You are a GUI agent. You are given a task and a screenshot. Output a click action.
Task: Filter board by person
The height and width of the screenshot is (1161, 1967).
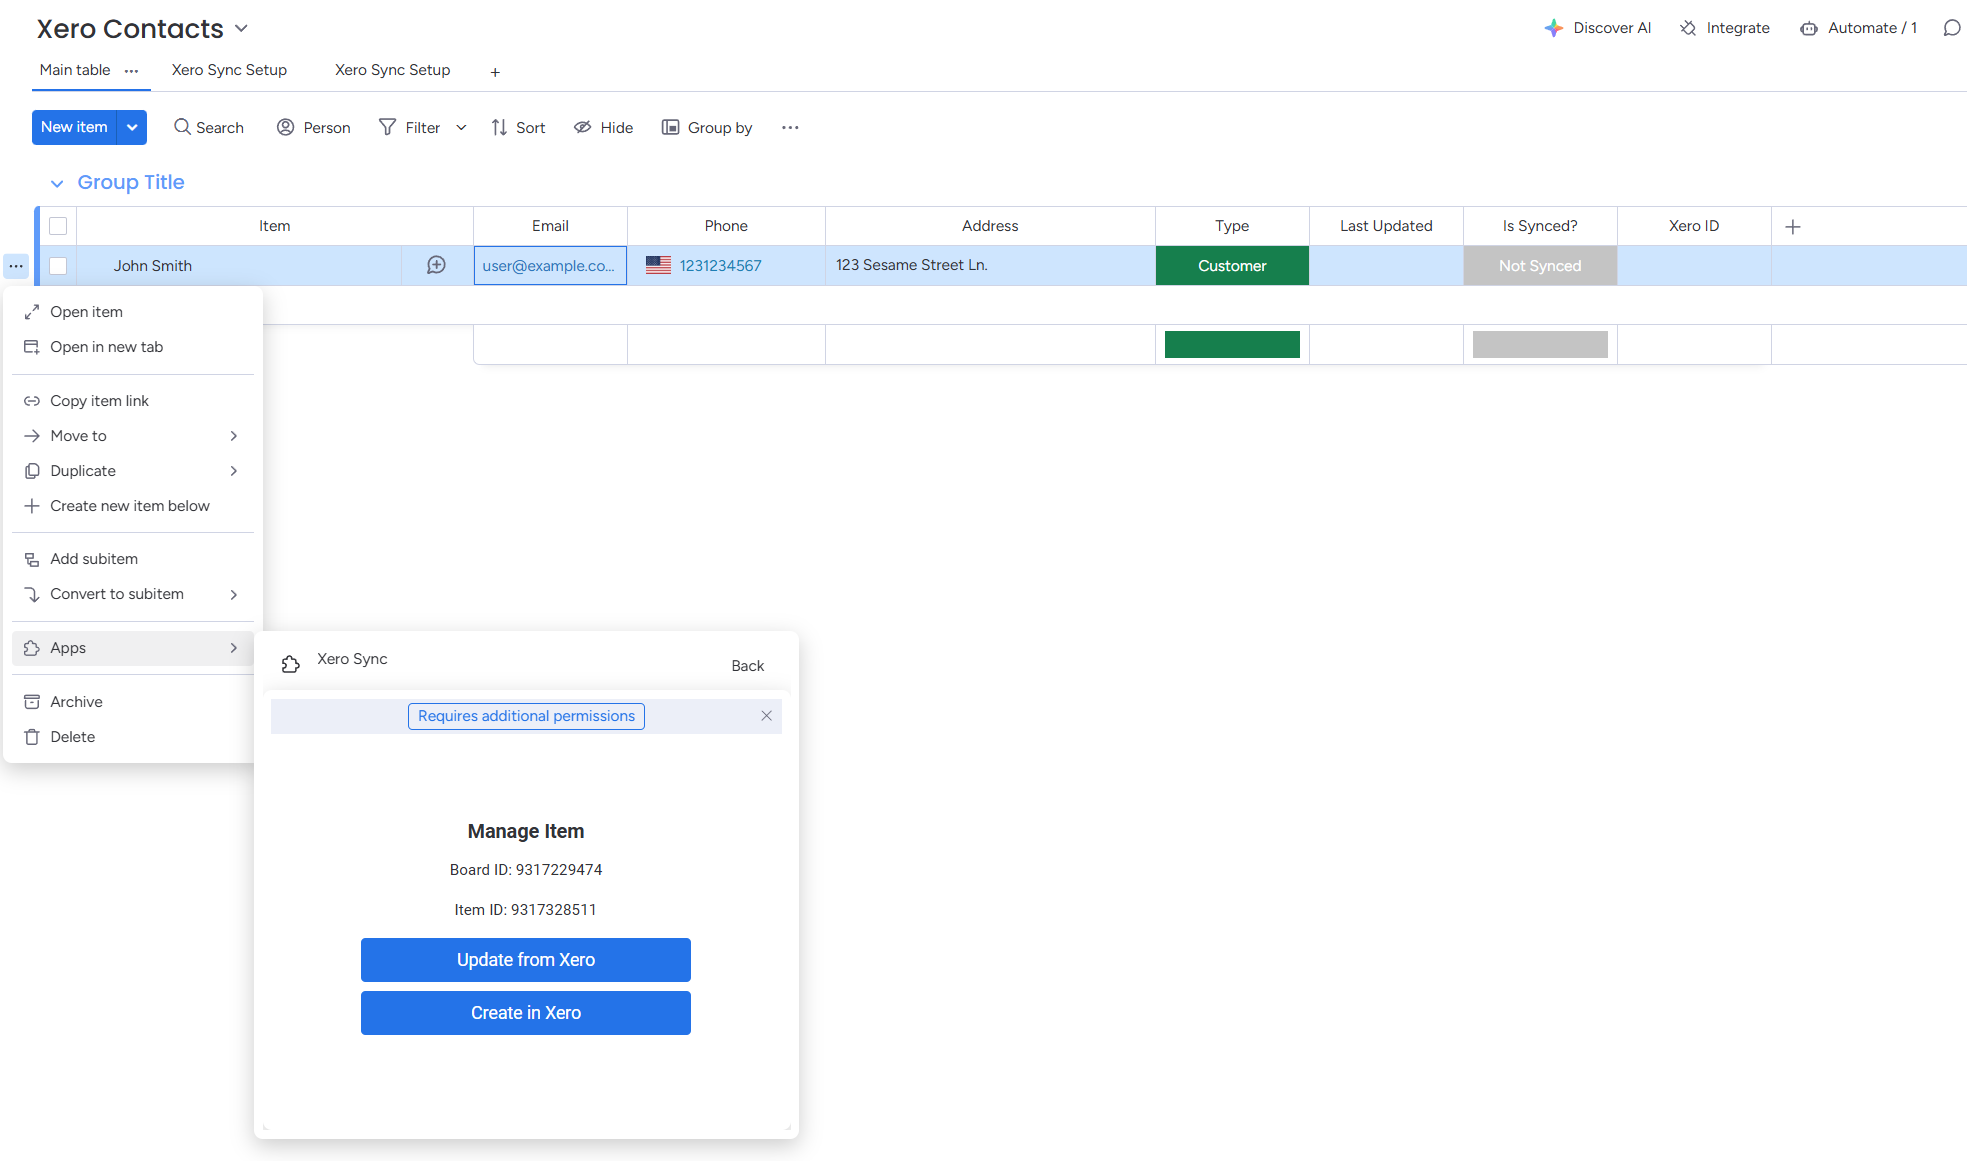click(x=313, y=127)
